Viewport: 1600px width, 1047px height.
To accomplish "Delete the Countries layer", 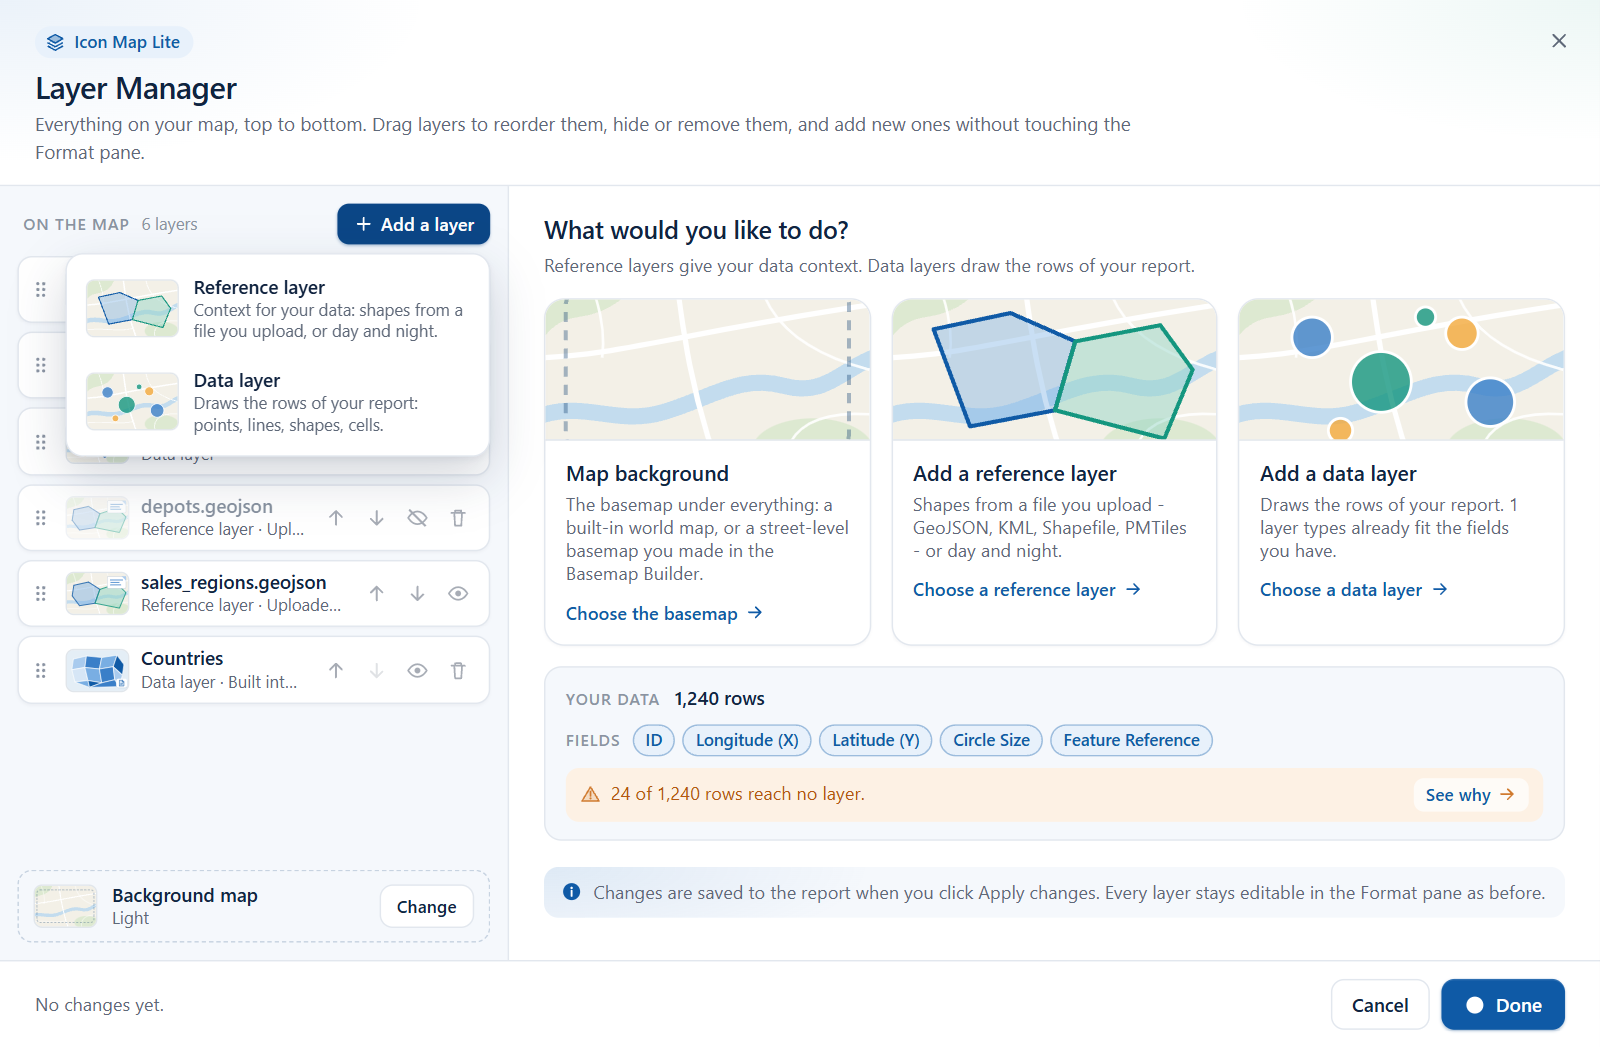I will click(458, 671).
